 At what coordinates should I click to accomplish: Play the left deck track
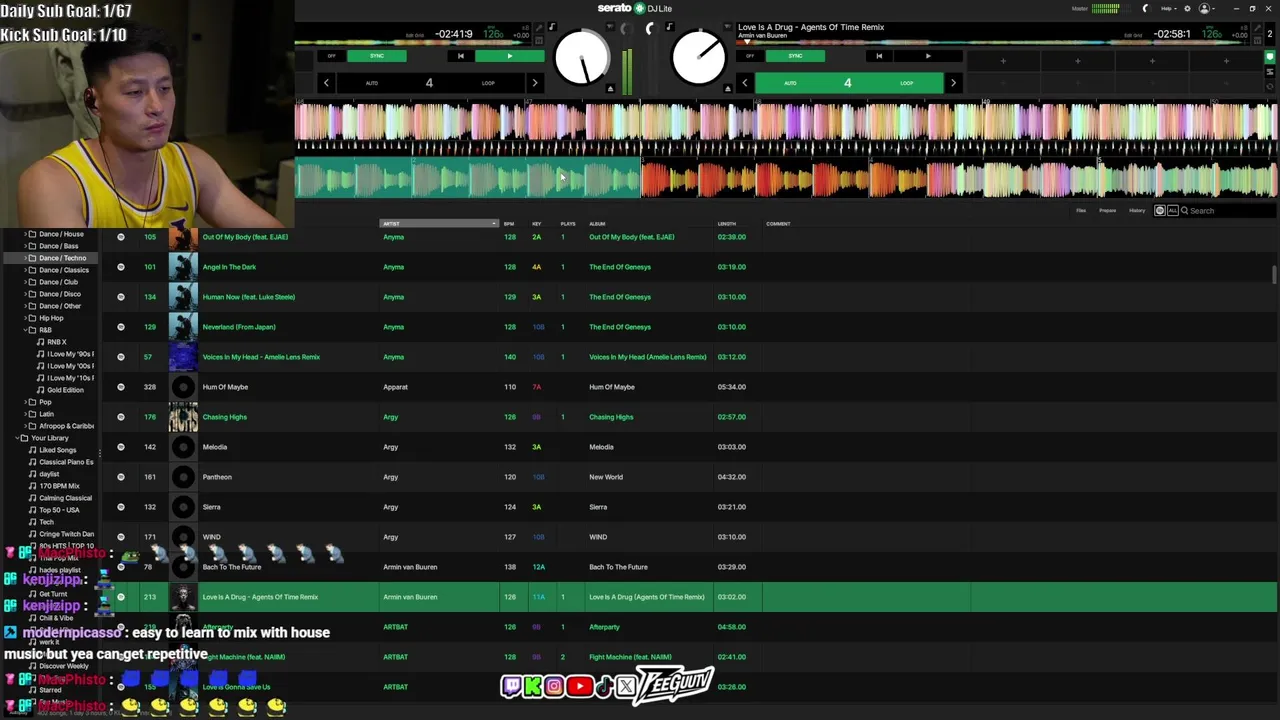click(x=509, y=56)
